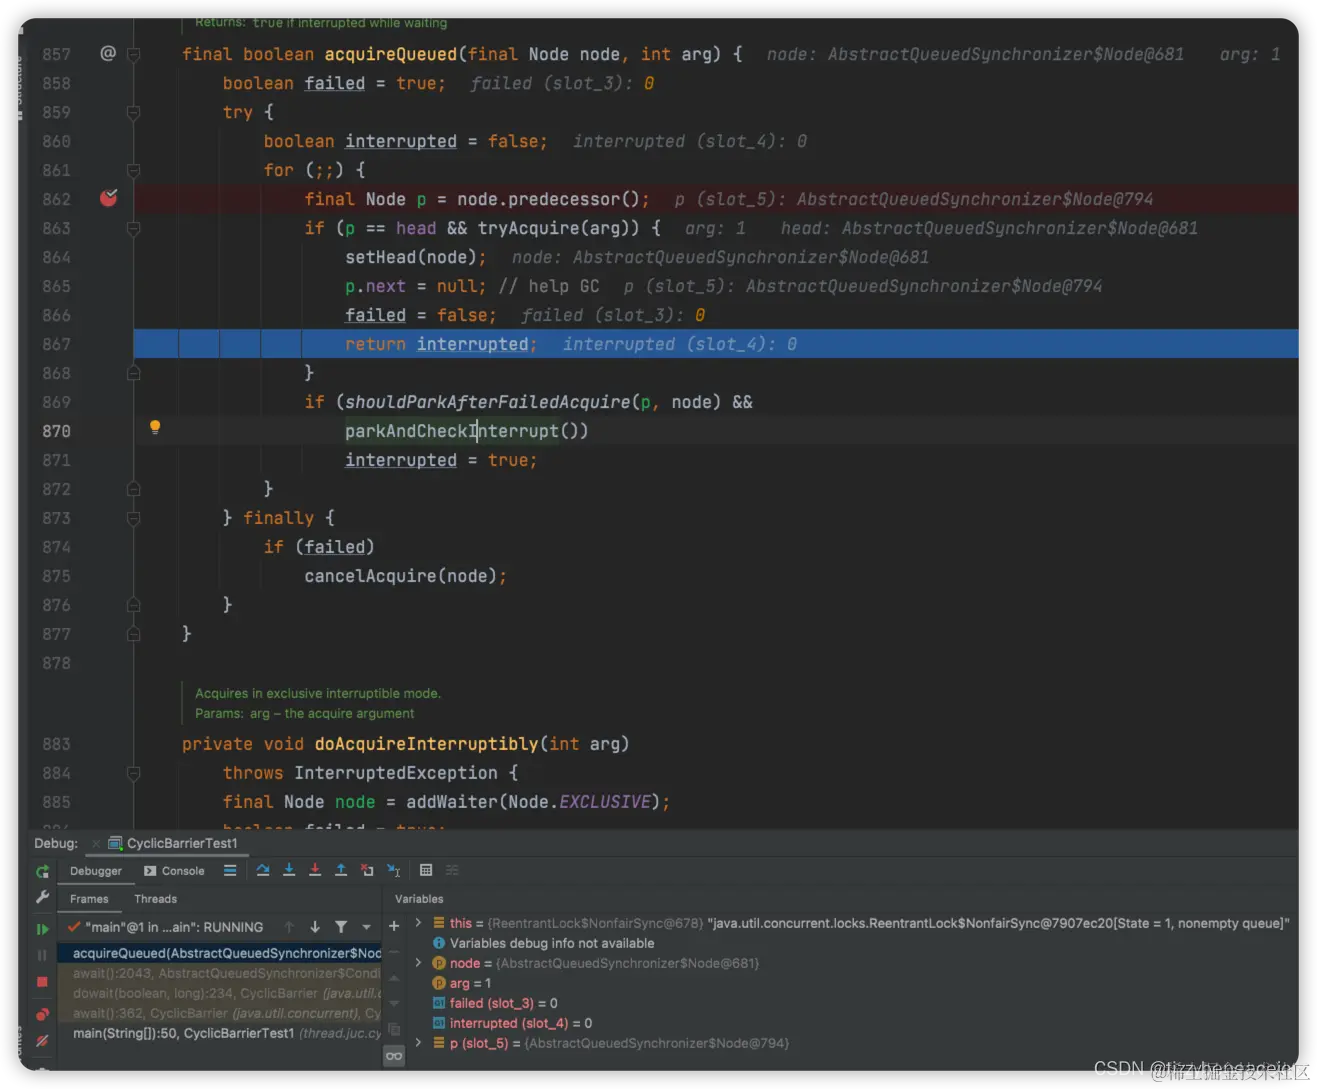Screen dimensions: 1317x1089
Task: Open debugger settings wrench icon
Action: tap(42, 897)
